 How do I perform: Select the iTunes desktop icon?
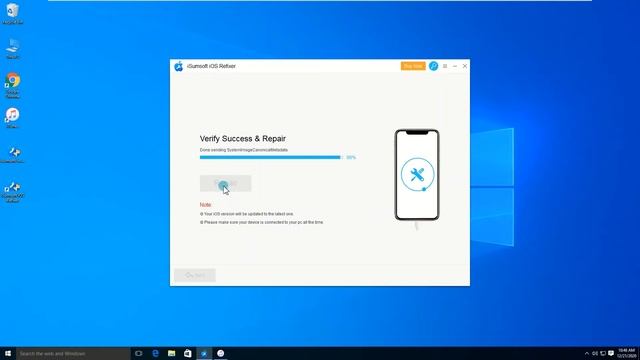[13, 118]
